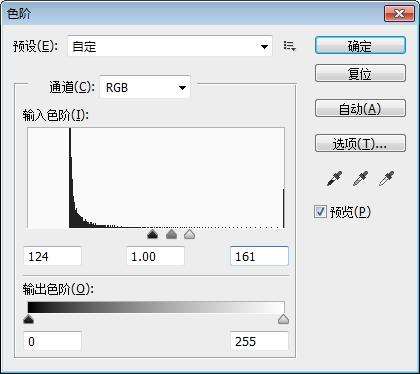Focus the output level field showing 255

259,341
